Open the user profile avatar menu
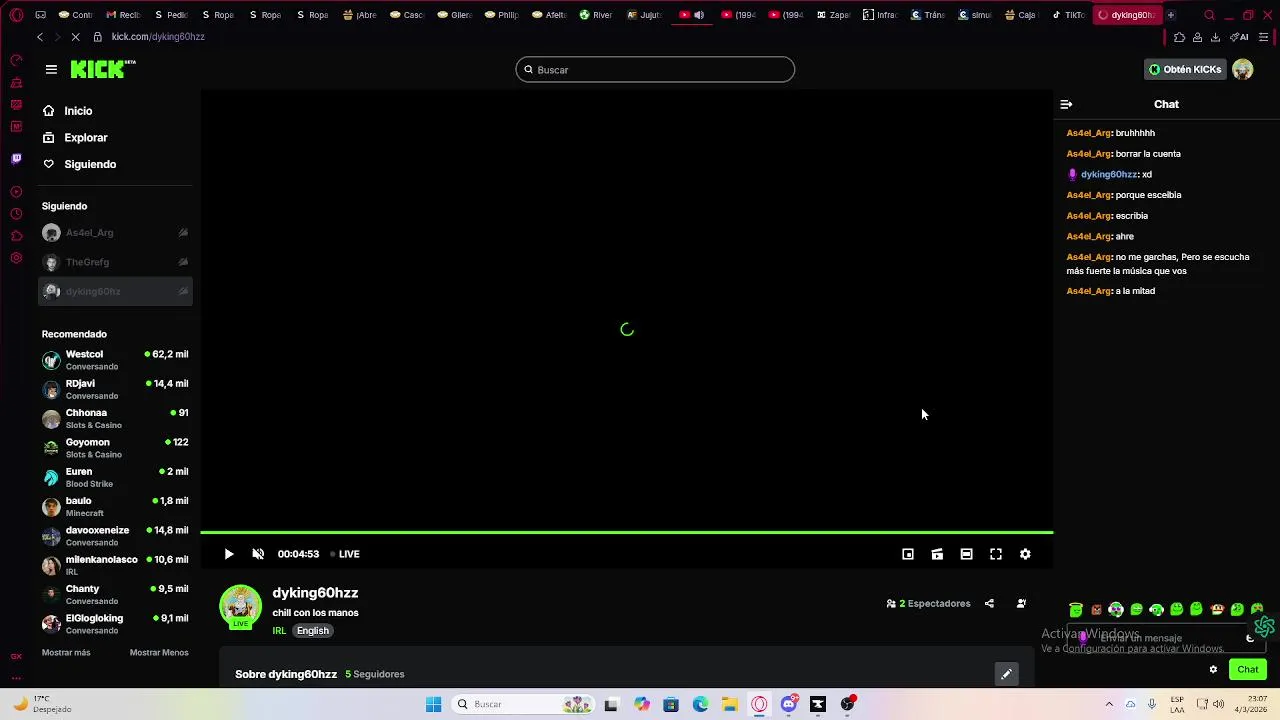1280x720 pixels. point(1243,70)
